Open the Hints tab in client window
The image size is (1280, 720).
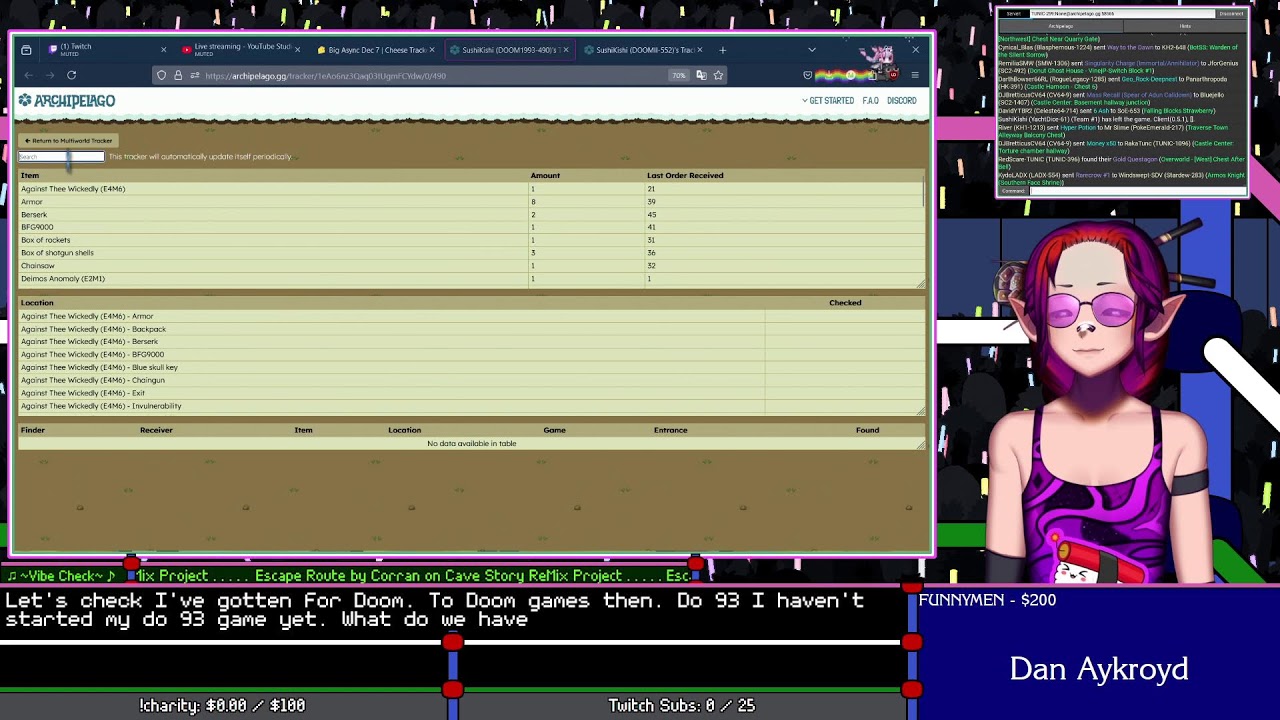pyautogui.click(x=1185, y=26)
